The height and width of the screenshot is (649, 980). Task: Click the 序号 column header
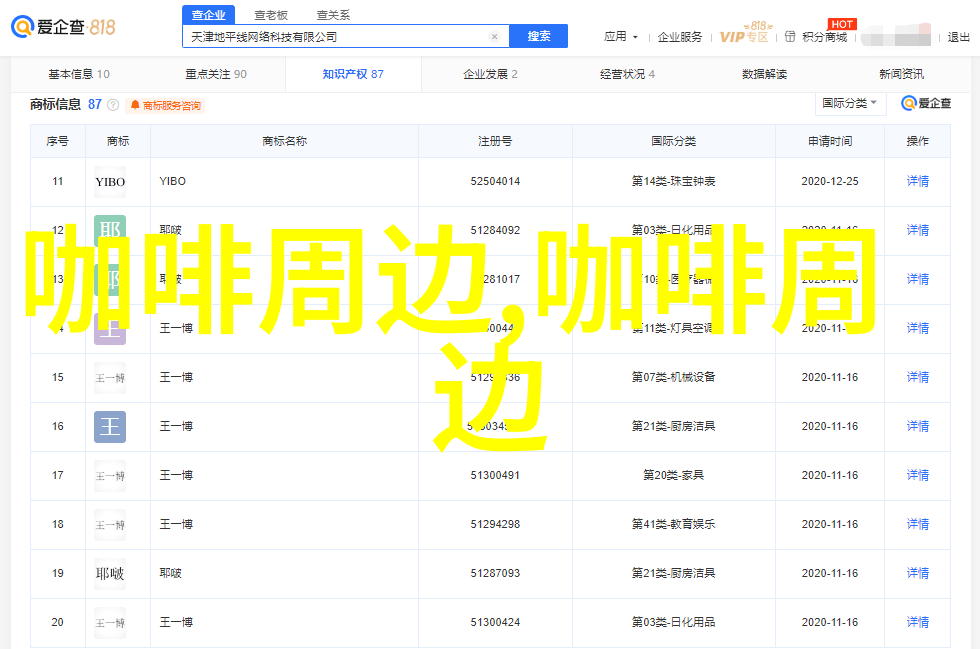(x=58, y=141)
